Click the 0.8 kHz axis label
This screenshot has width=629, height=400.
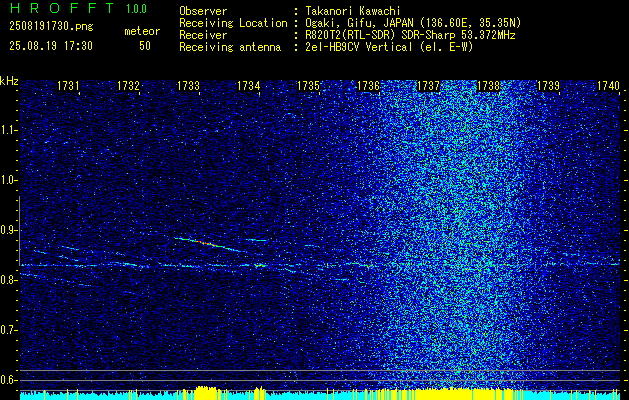8,280
